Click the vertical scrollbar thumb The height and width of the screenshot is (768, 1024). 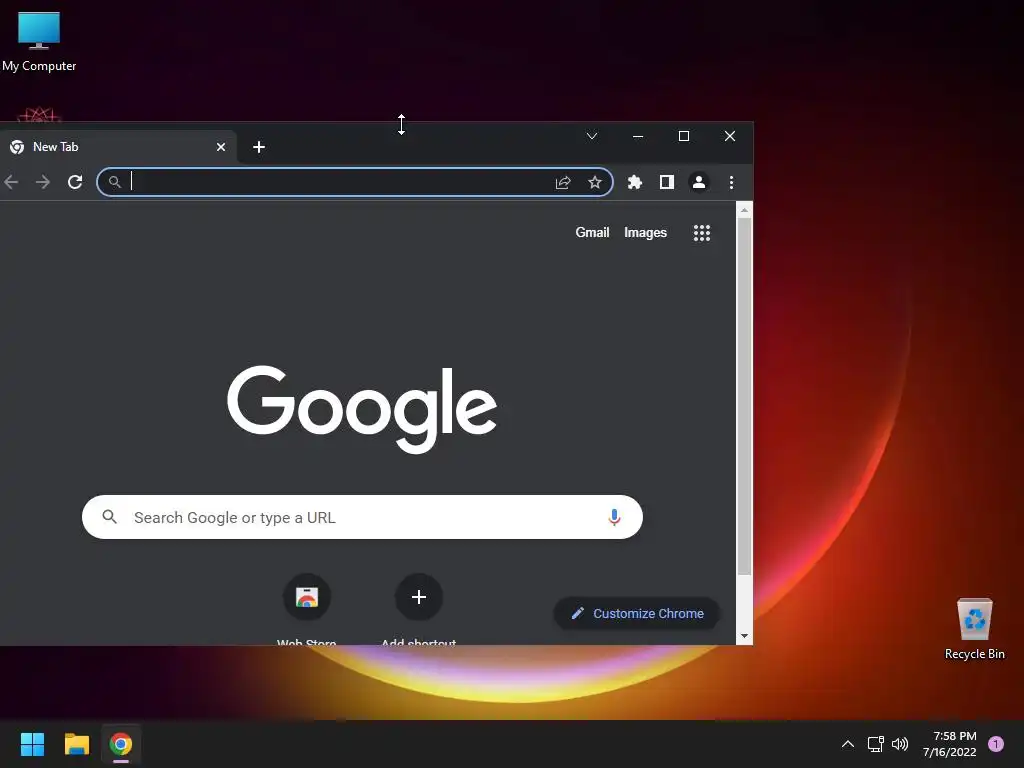click(x=744, y=396)
